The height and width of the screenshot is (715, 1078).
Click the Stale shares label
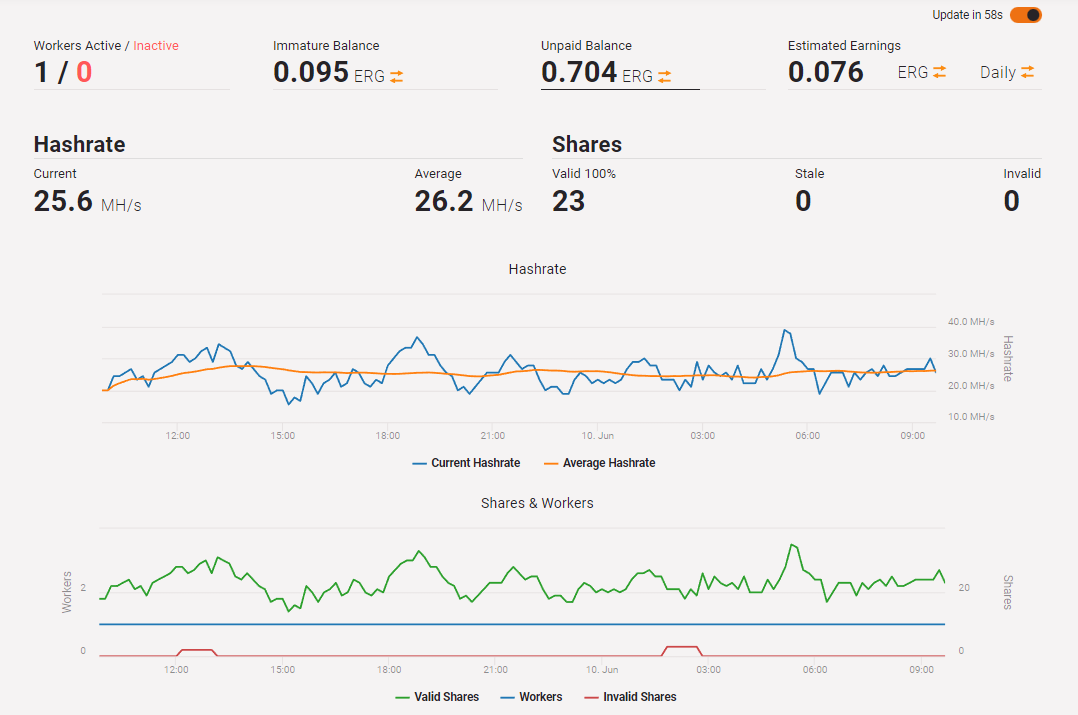[809, 174]
